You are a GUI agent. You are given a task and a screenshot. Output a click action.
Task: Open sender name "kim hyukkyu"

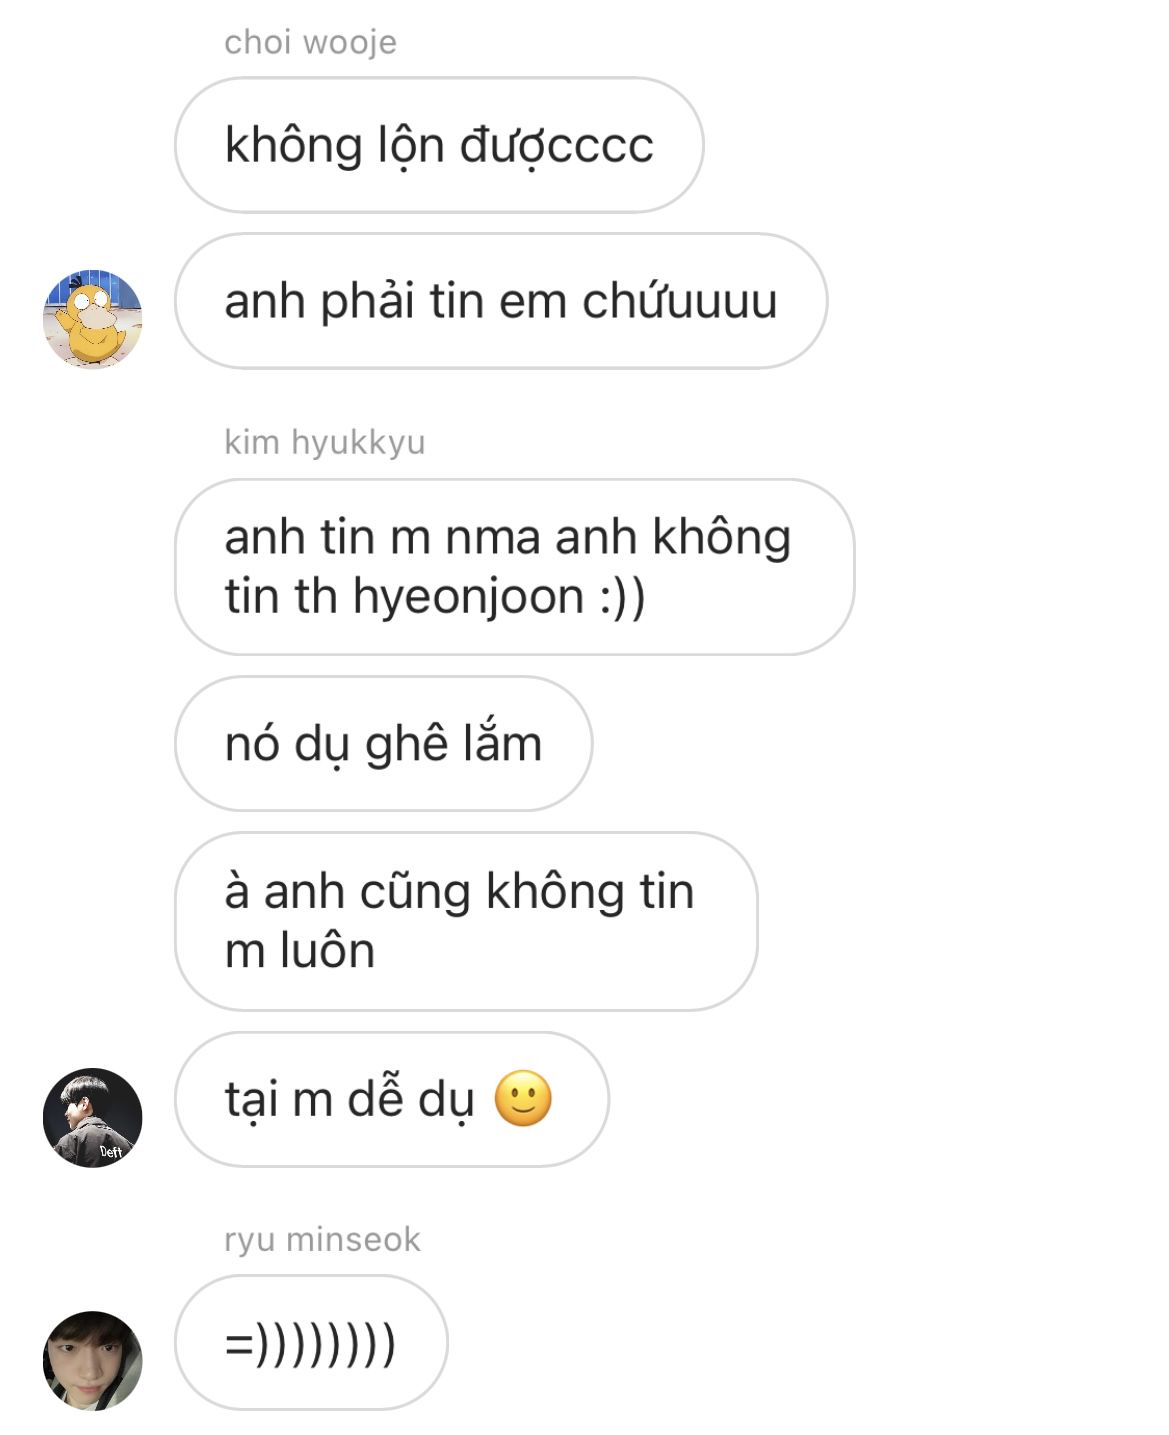click(x=325, y=442)
